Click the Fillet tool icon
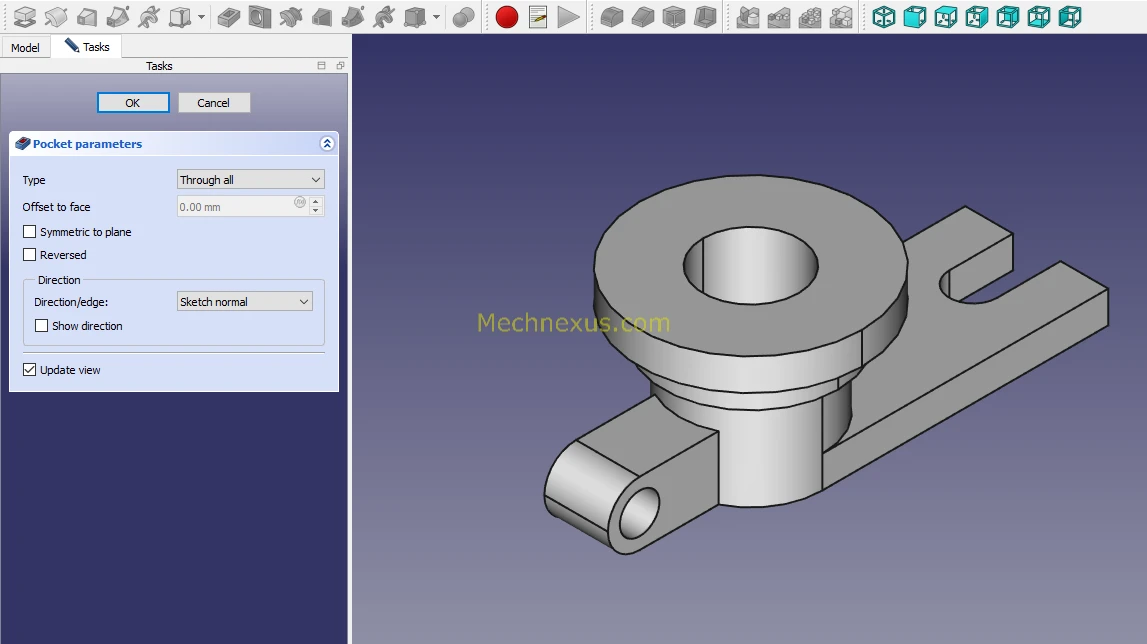Image resolution: width=1147 pixels, height=644 pixels. click(612, 17)
